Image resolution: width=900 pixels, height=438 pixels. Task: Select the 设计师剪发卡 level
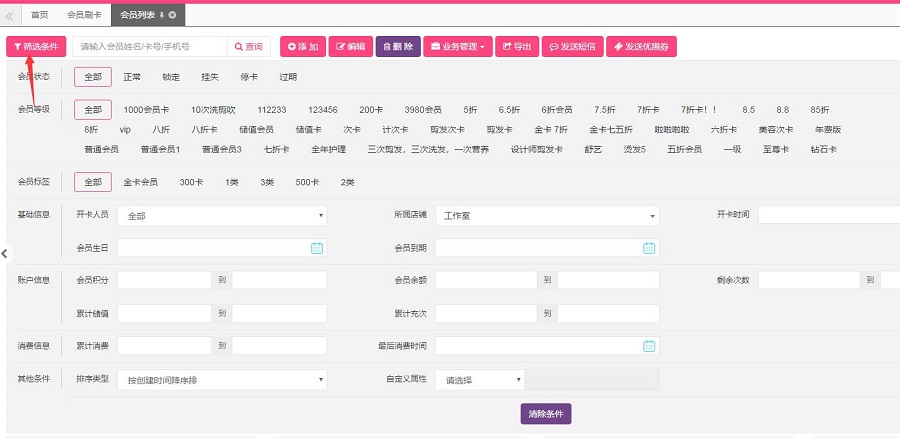(x=537, y=149)
